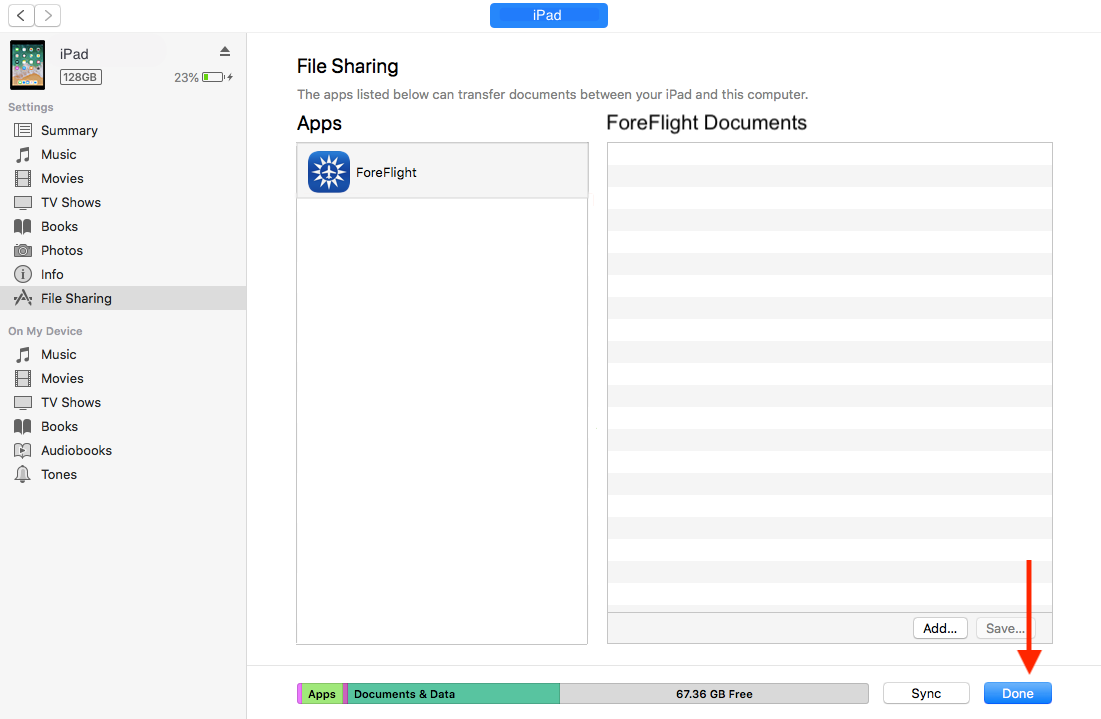Click the Audiobooks icon in sidebar
Viewport: 1101px width, 719px height.
[23, 450]
